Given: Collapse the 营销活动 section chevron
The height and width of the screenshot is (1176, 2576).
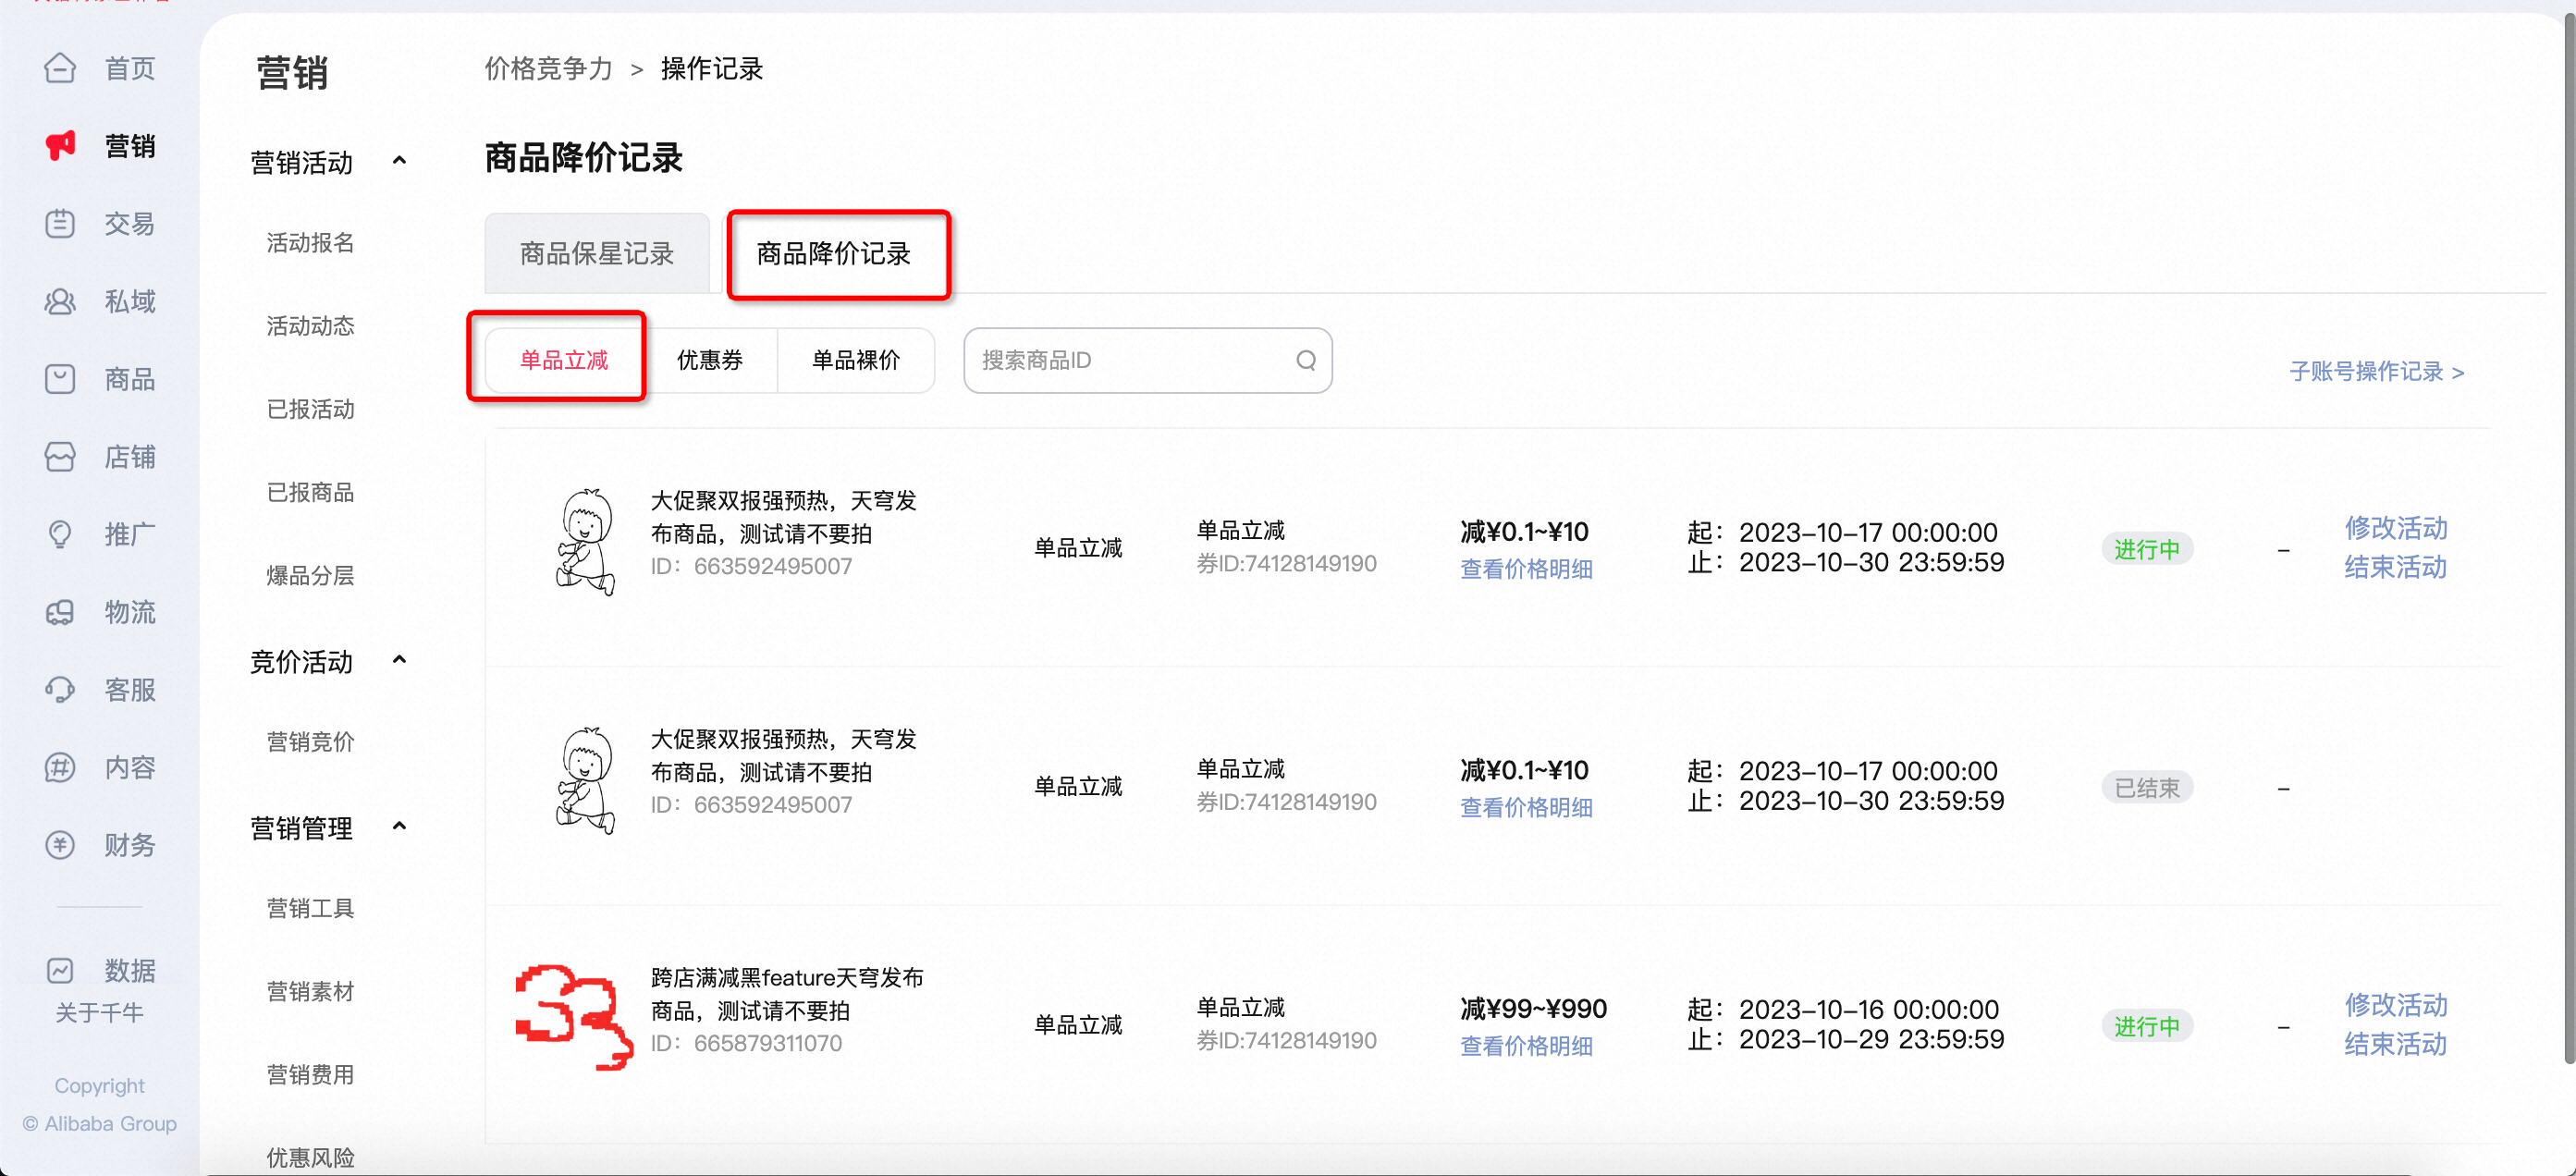Looking at the screenshot, I should [399, 160].
